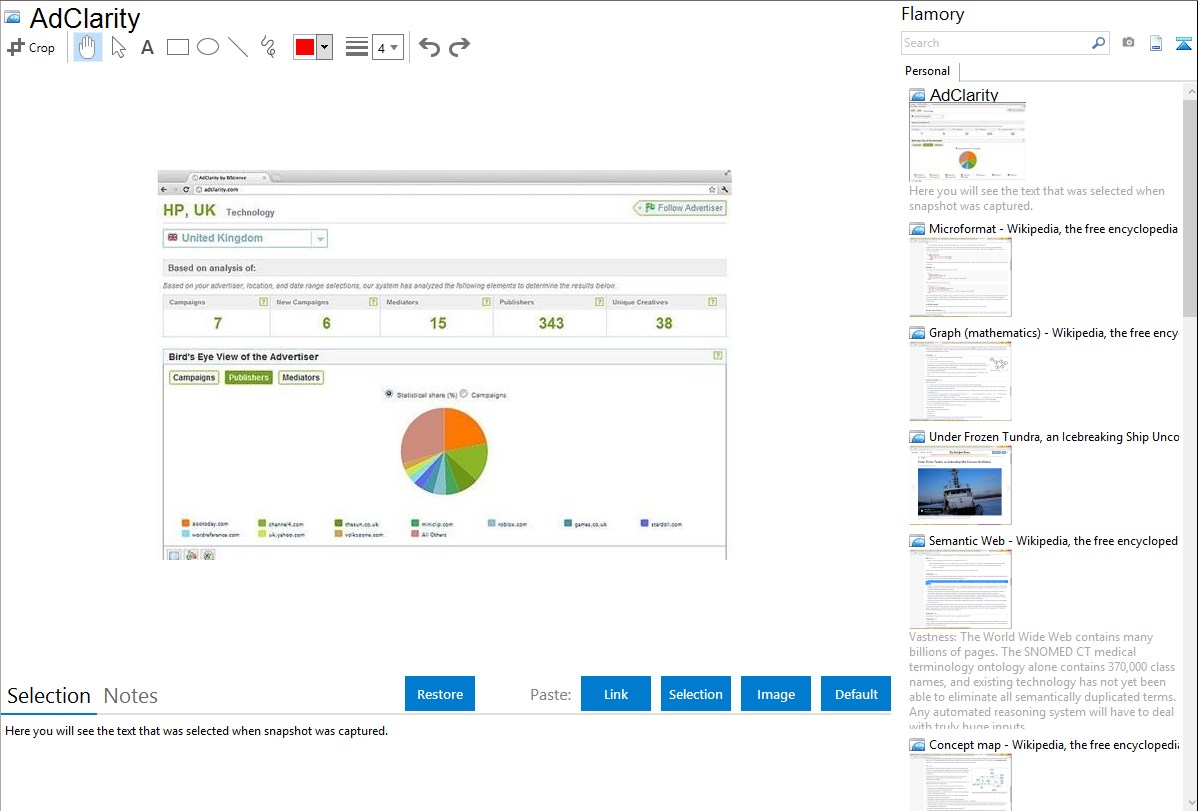Click the line thickness icon
The height and width of the screenshot is (811, 1198).
pos(357,47)
